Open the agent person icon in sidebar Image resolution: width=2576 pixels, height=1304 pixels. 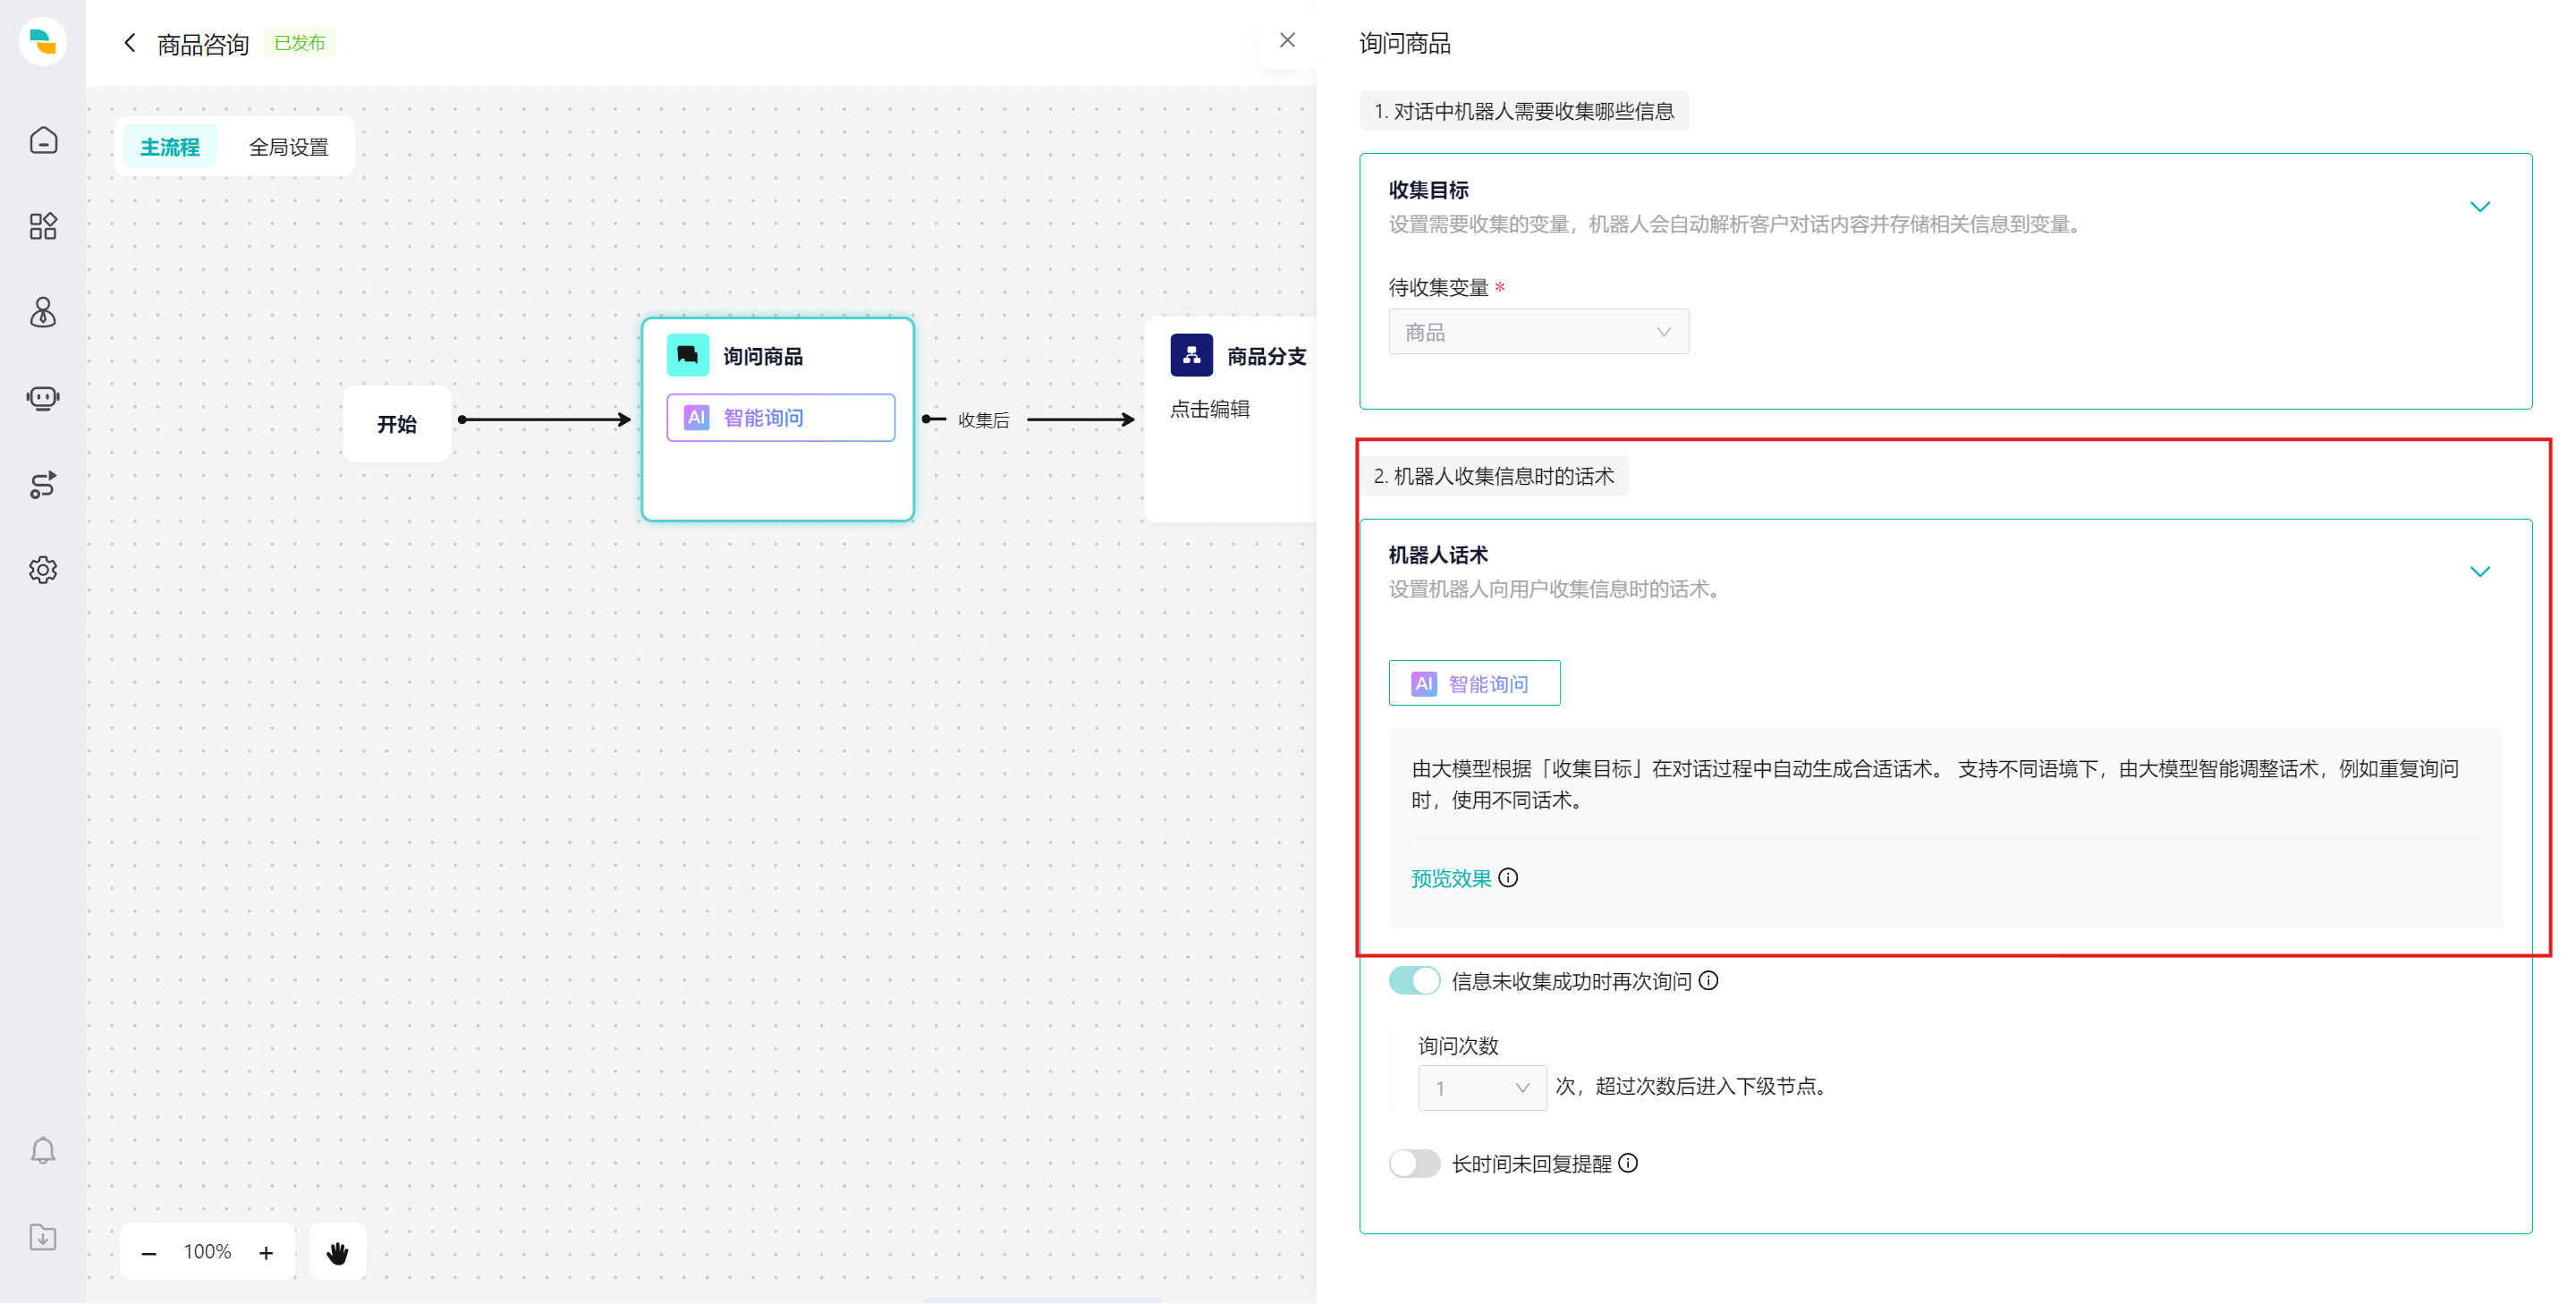[x=43, y=313]
